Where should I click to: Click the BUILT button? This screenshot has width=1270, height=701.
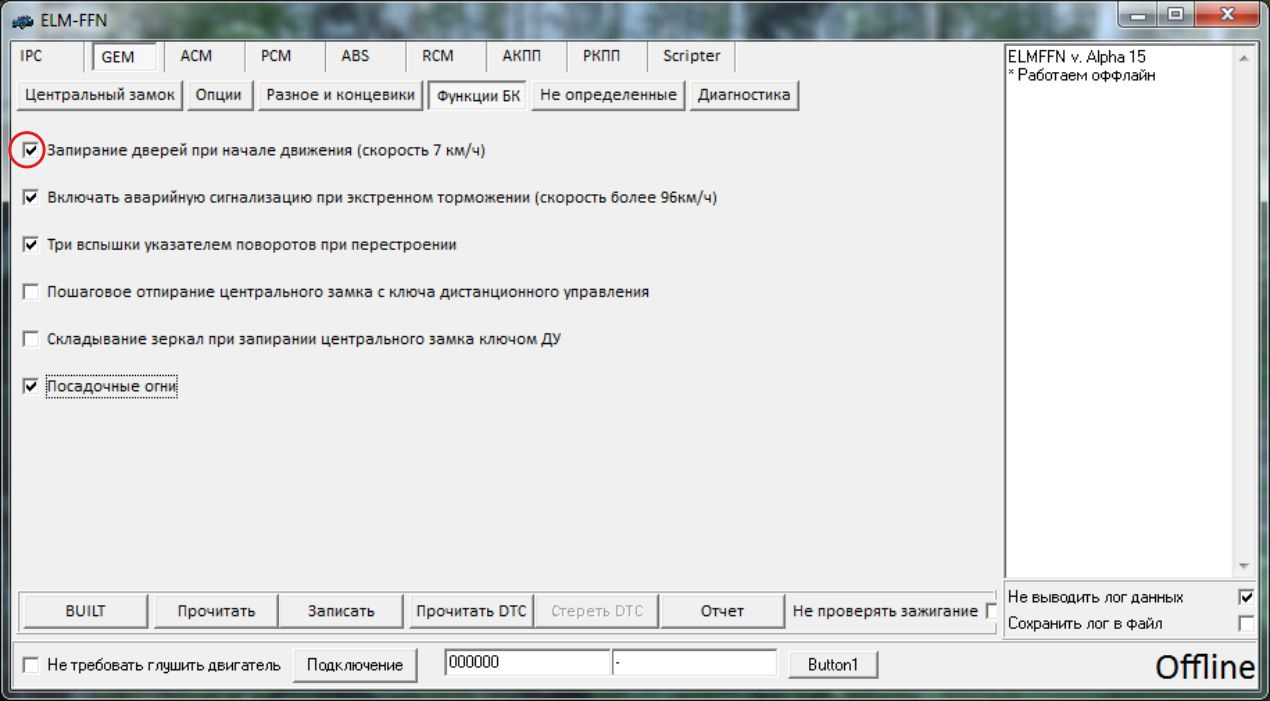(85, 611)
